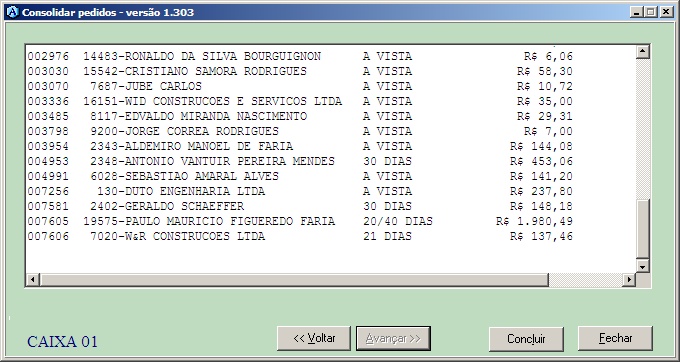
Task: Select row 130-DUTO ENGENHARIA LTDA
Action: pyautogui.click(x=300, y=191)
